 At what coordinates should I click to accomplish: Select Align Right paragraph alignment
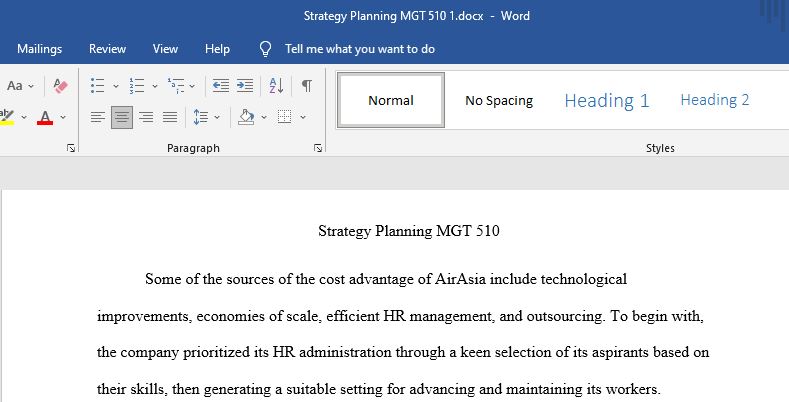[x=146, y=117]
